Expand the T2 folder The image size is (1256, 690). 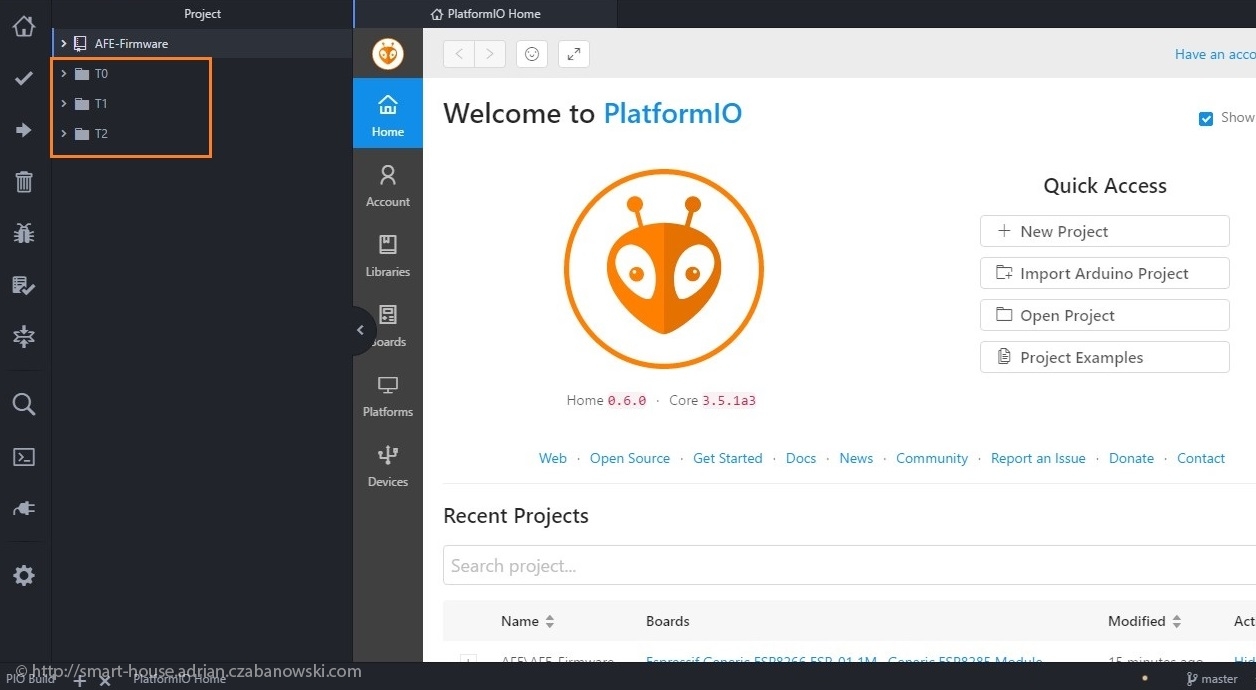click(64, 134)
